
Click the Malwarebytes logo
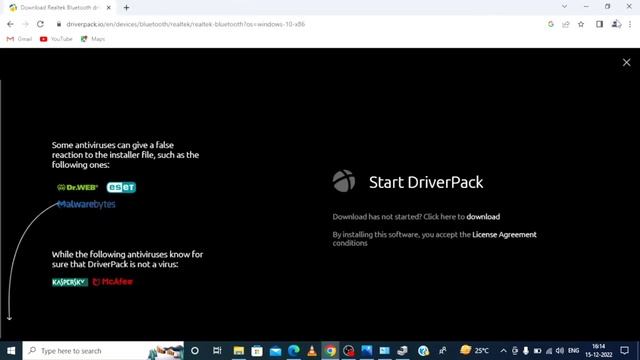(x=86, y=204)
